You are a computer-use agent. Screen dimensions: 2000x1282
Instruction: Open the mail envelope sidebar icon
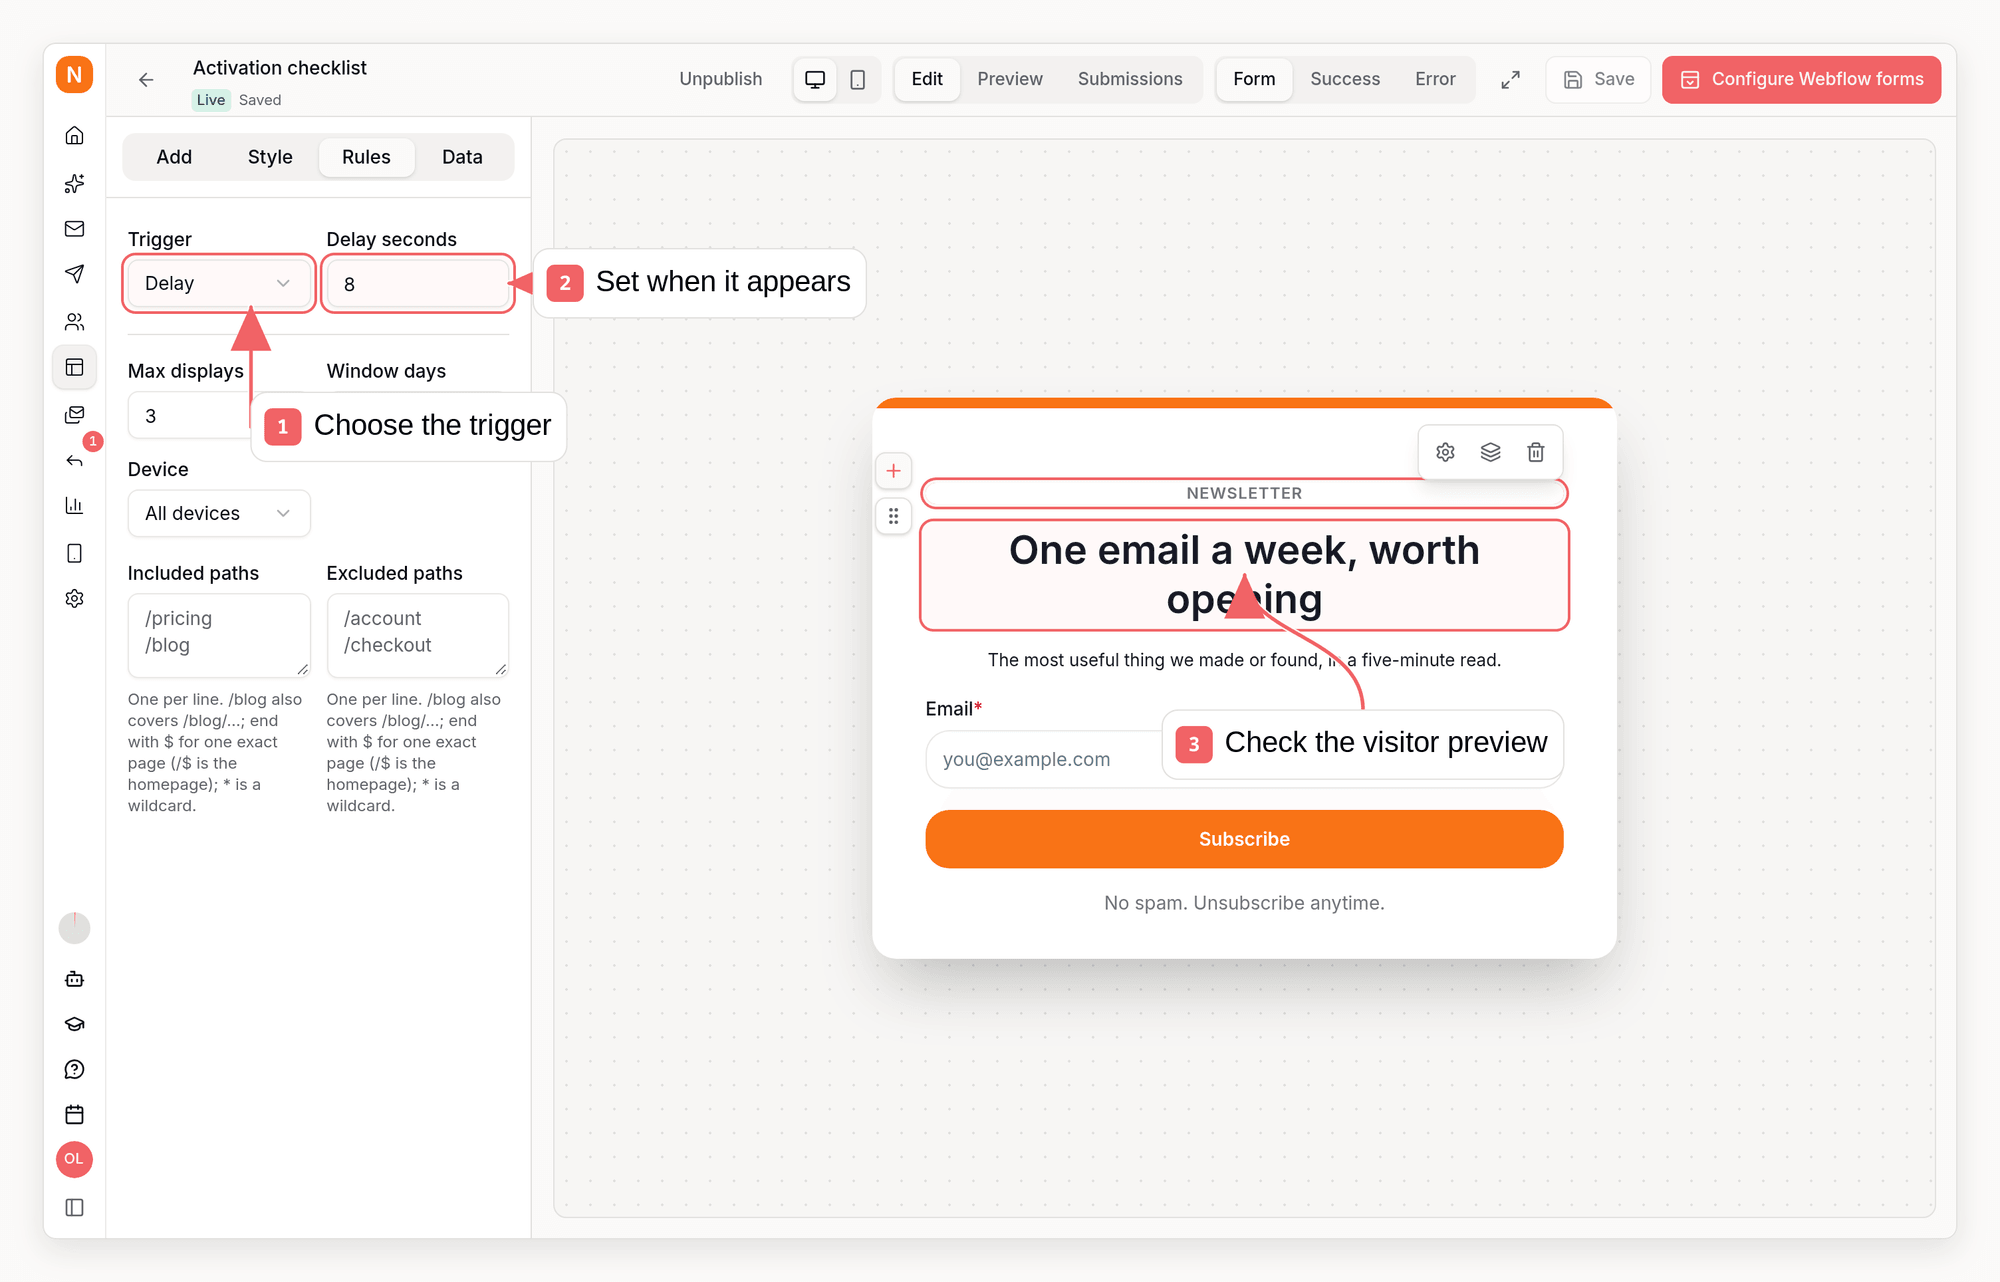click(x=74, y=229)
